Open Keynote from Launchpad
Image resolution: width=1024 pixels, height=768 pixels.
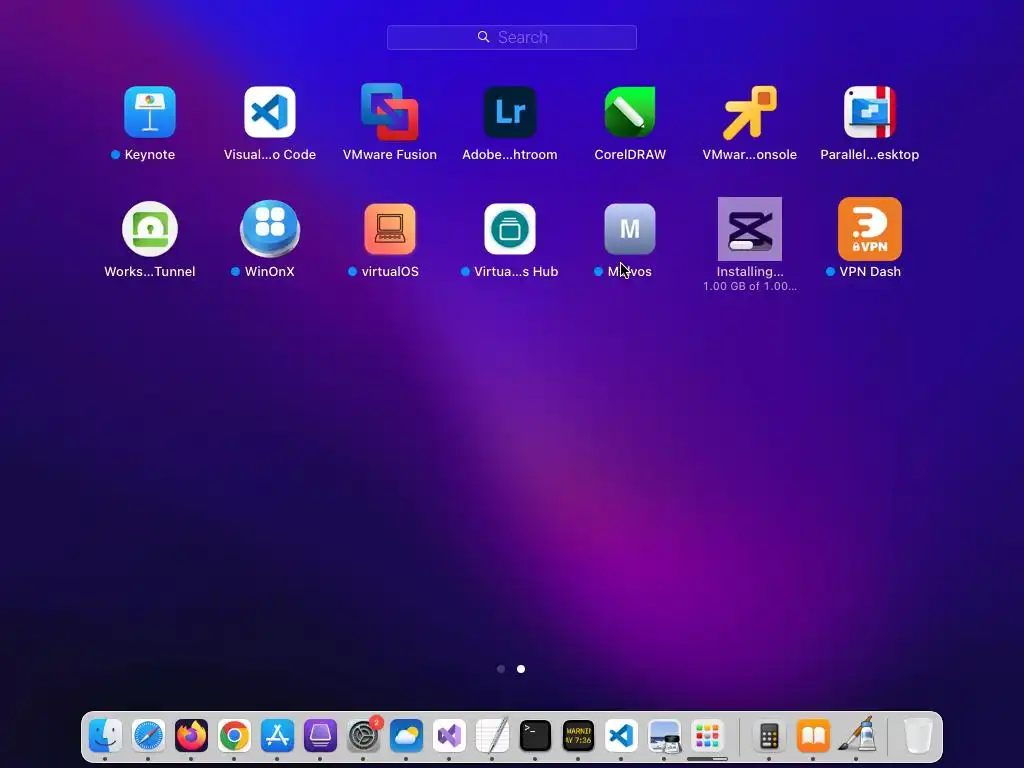[150, 112]
